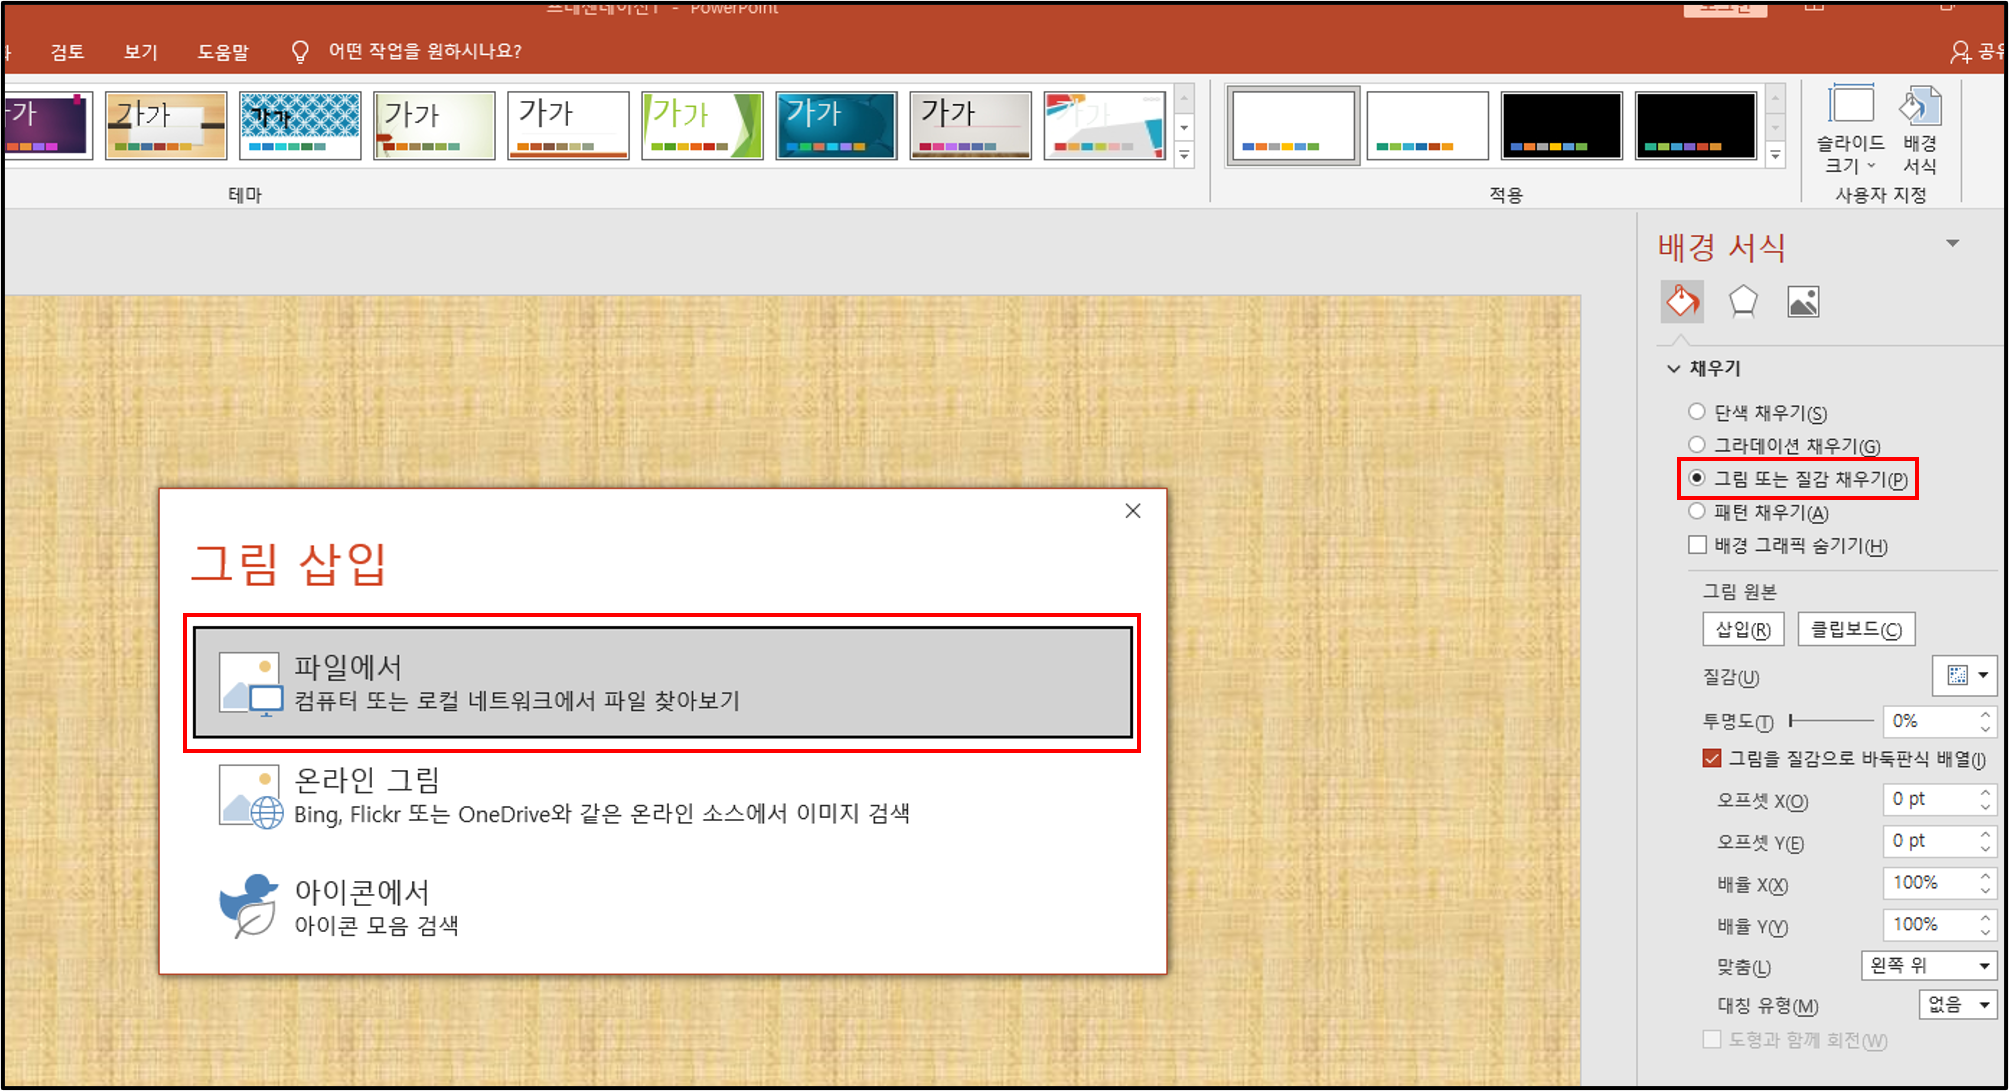Click the lightbulb Tell Me icon
2009x1091 pixels.
(x=299, y=52)
